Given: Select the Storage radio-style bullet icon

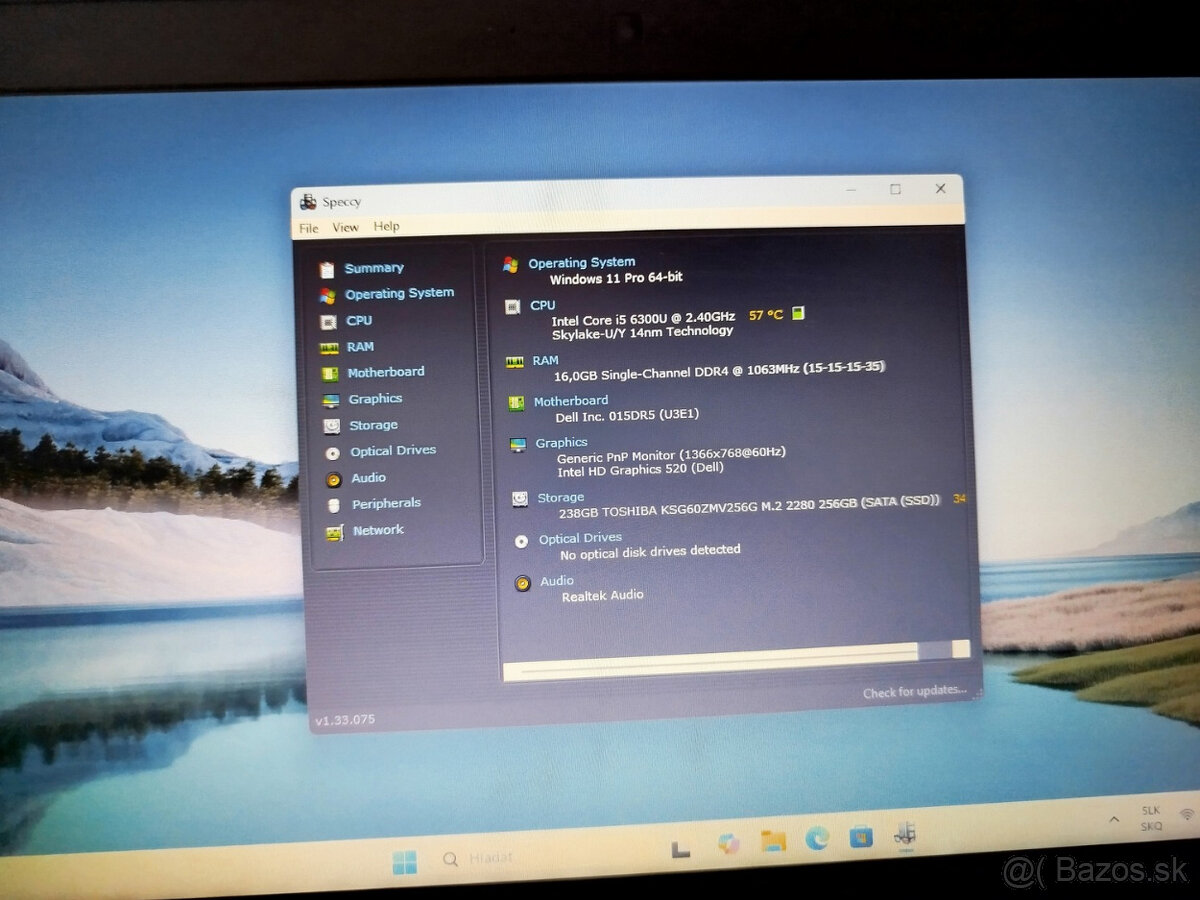Looking at the screenshot, I should click(520, 497).
